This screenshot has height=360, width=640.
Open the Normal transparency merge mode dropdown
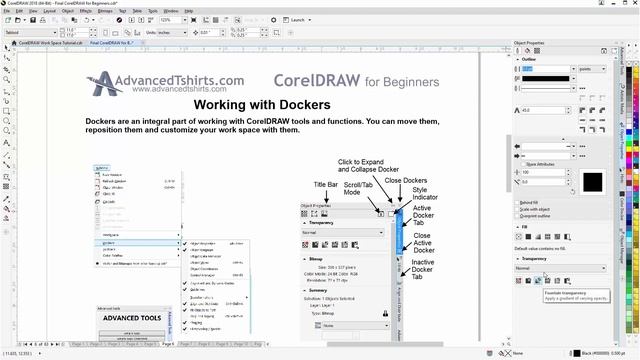tap(560, 268)
